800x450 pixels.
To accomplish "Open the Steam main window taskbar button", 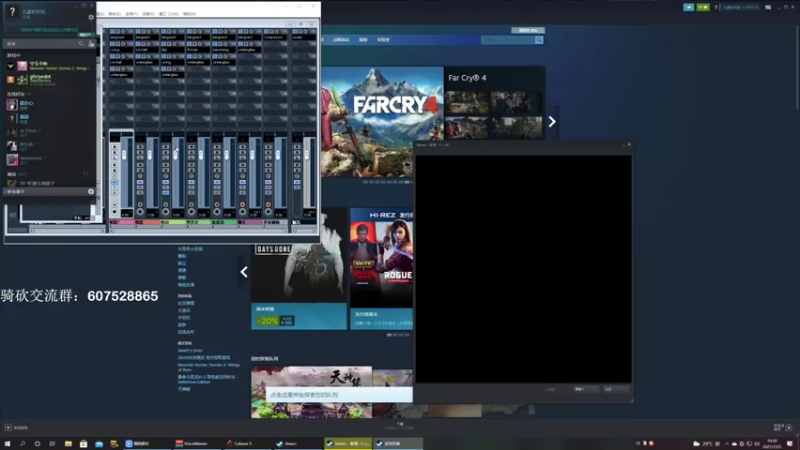I will [x=297, y=444].
